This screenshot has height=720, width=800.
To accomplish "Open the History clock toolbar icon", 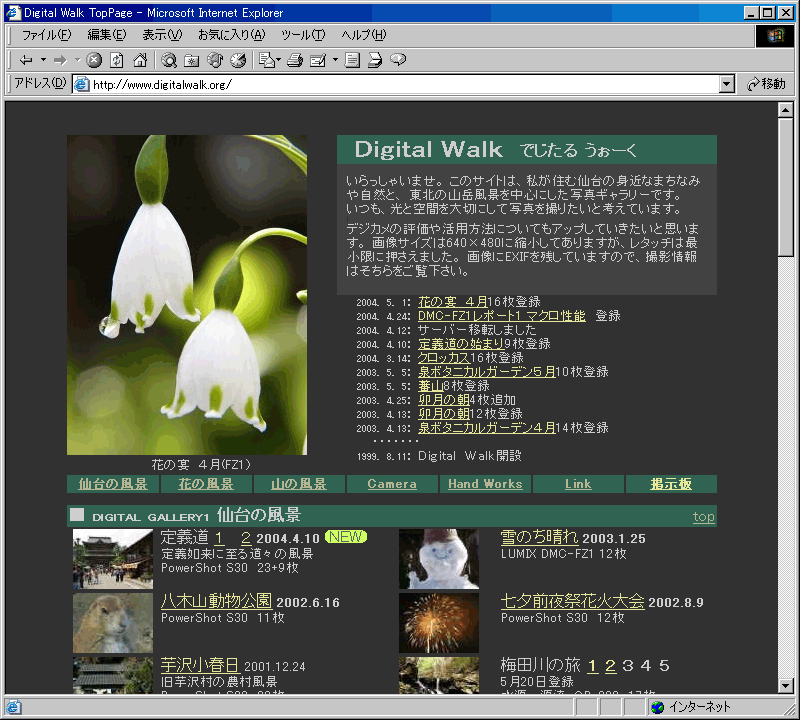I will coord(238,60).
